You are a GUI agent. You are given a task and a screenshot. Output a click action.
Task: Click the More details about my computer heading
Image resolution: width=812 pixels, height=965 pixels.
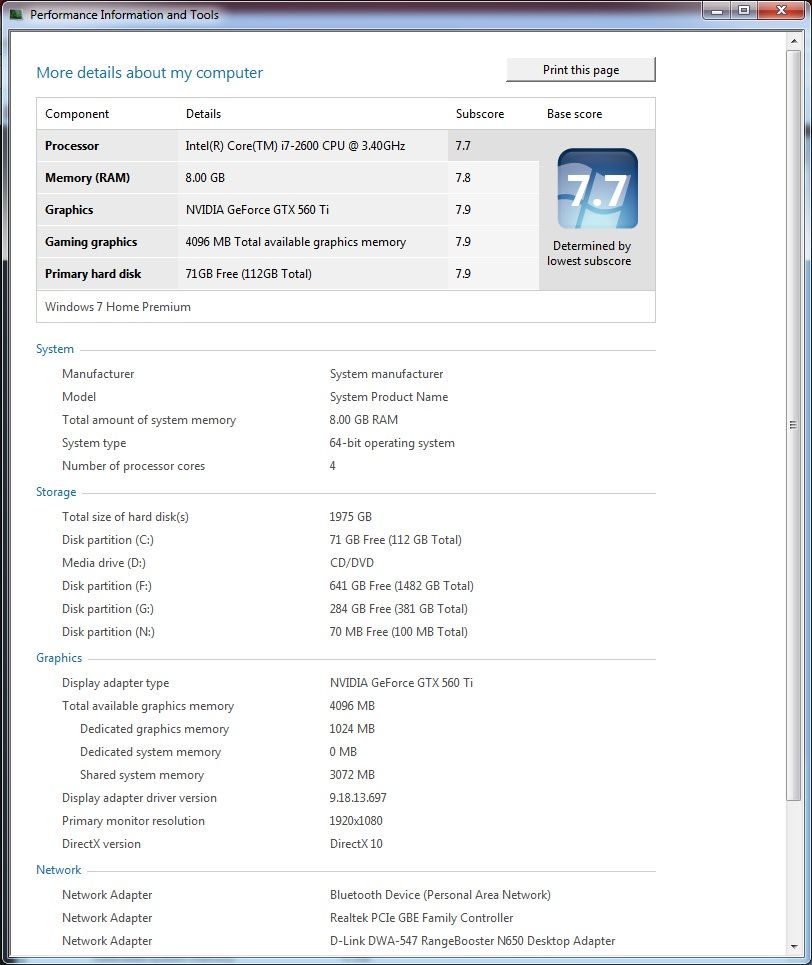150,73
